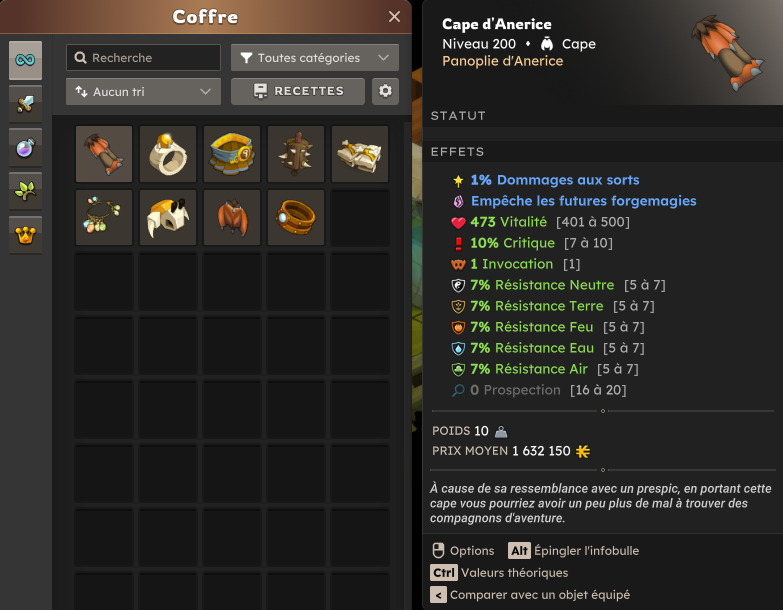Click the RECETTES button
Image resolution: width=783 pixels, height=610 pixels.
(298, 91)
